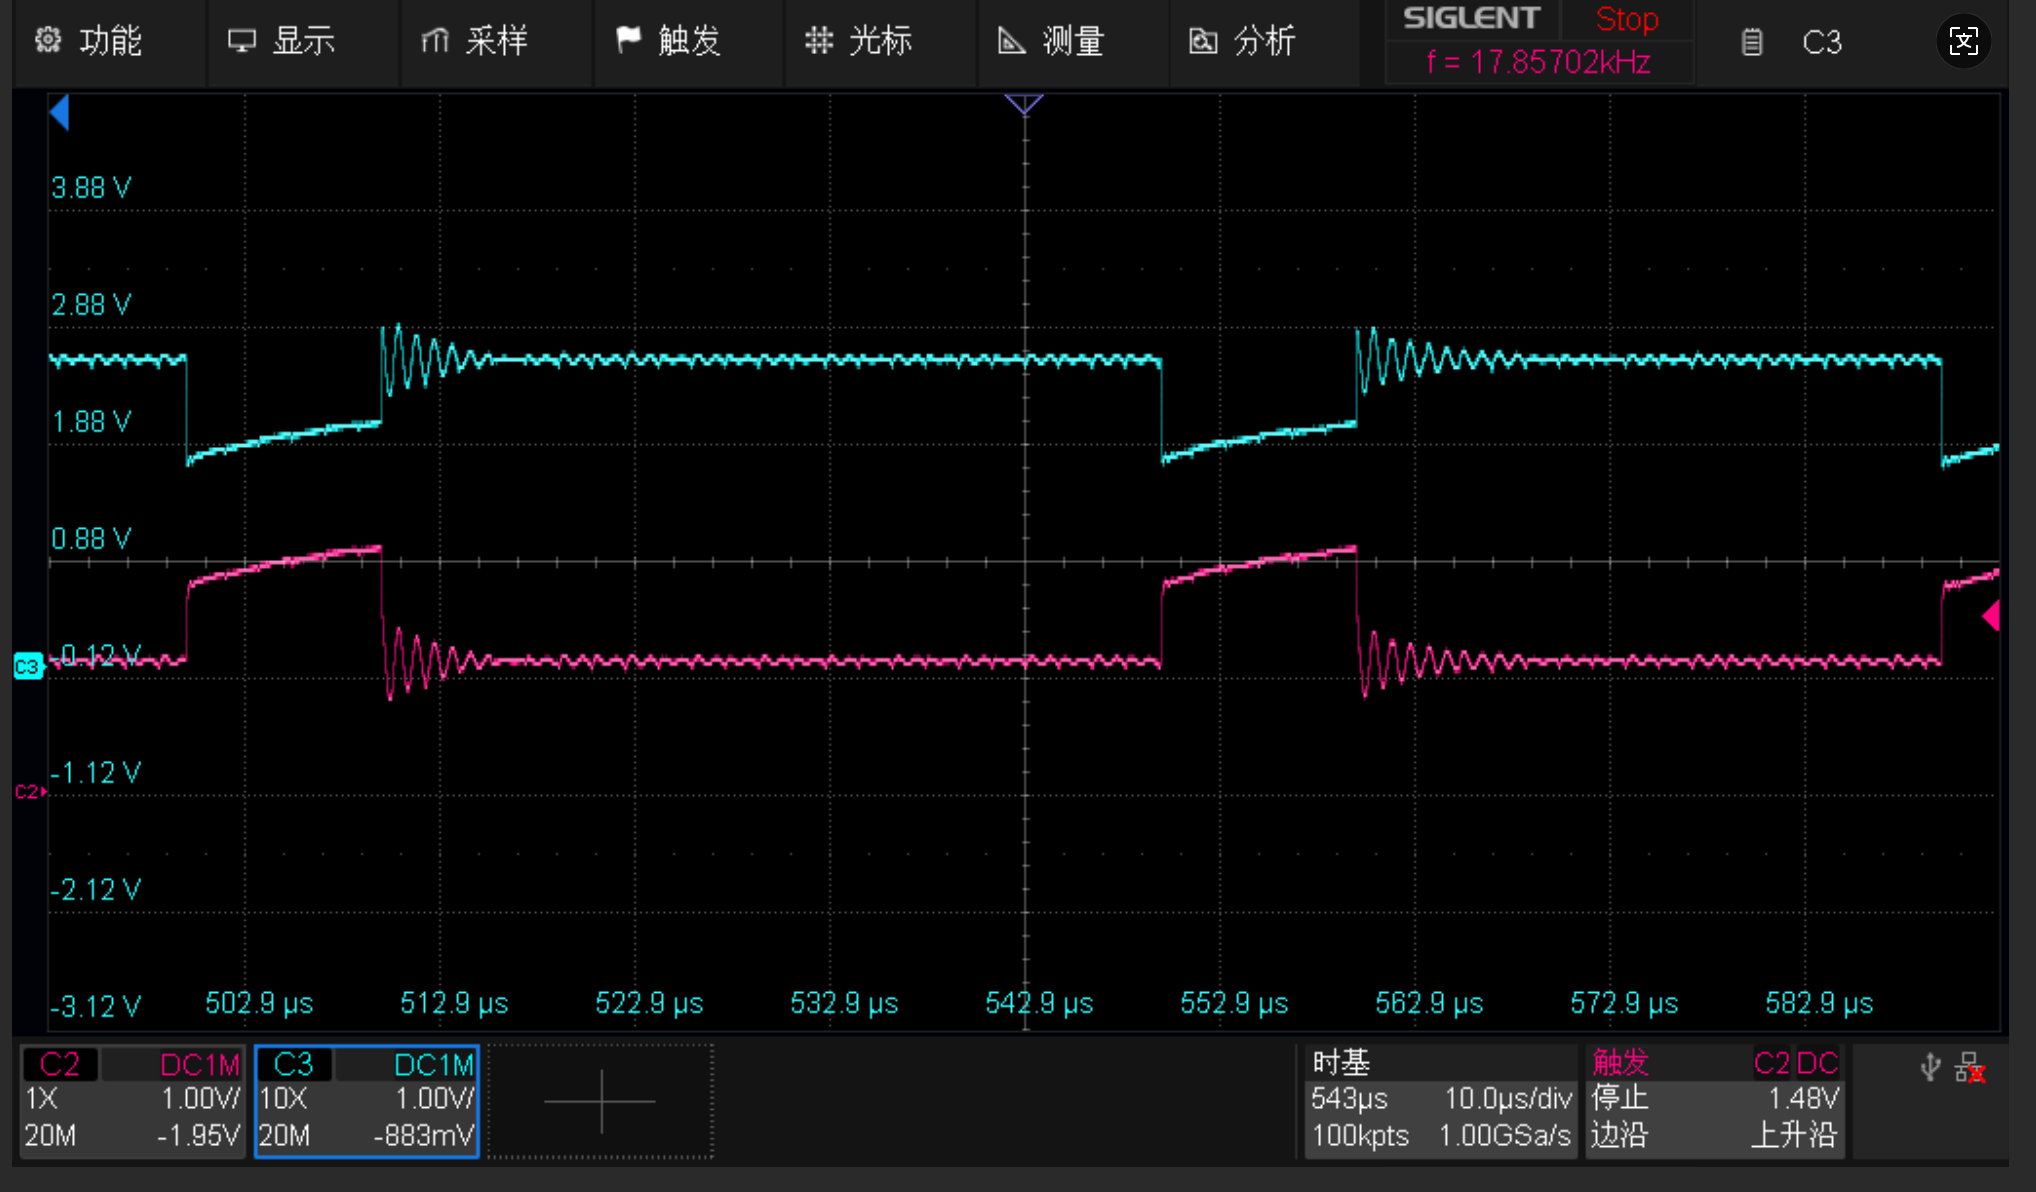Click the 542.9 µs time axis label

pos(1039,1003)
